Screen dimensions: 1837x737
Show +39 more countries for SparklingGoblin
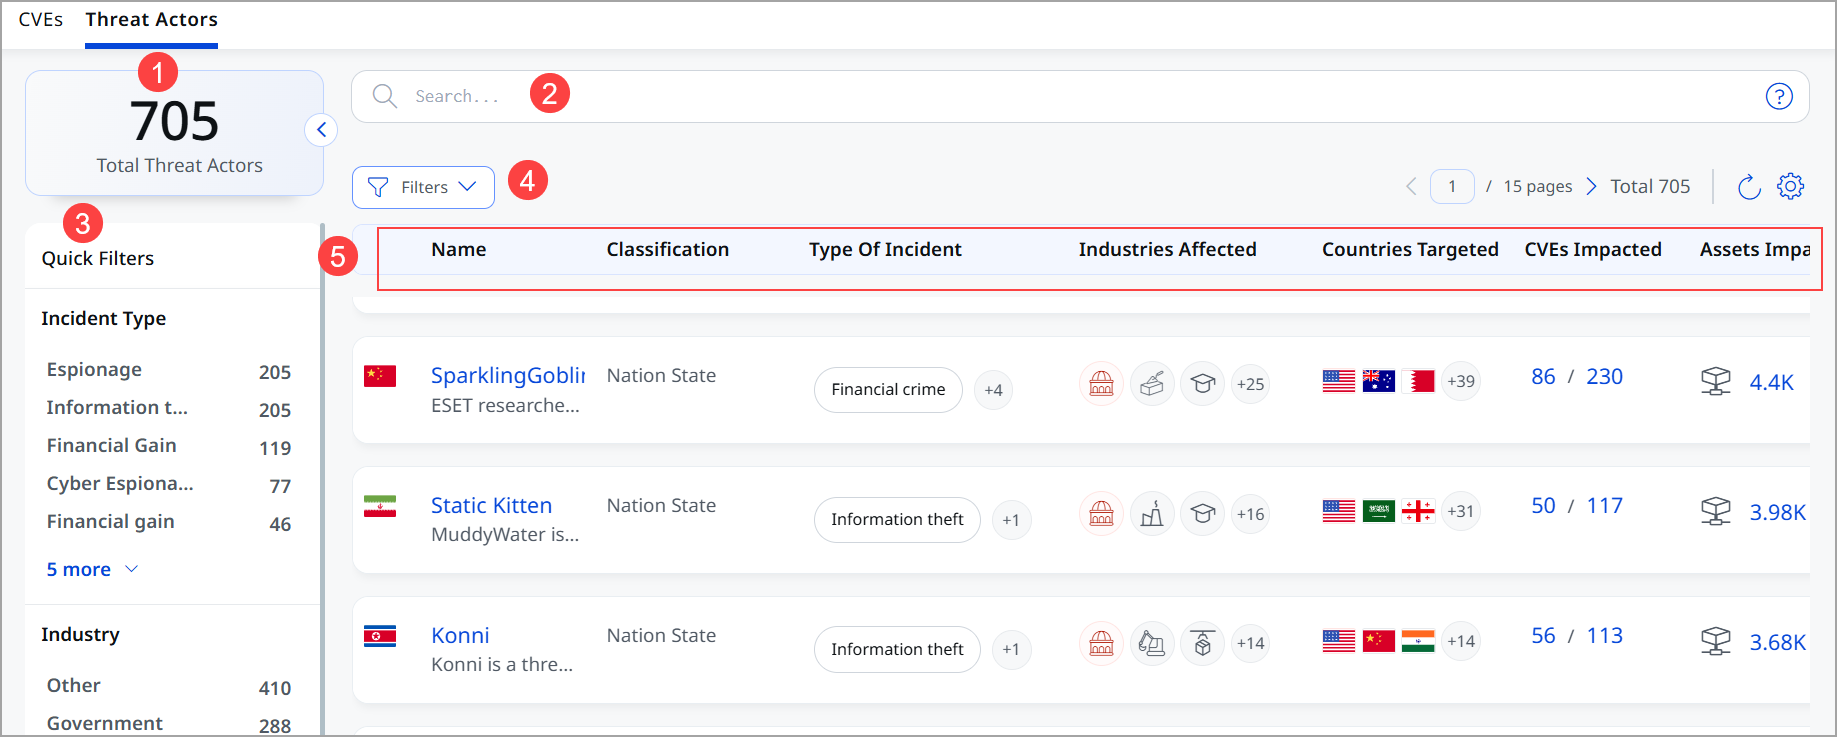tap(1461, 381)
